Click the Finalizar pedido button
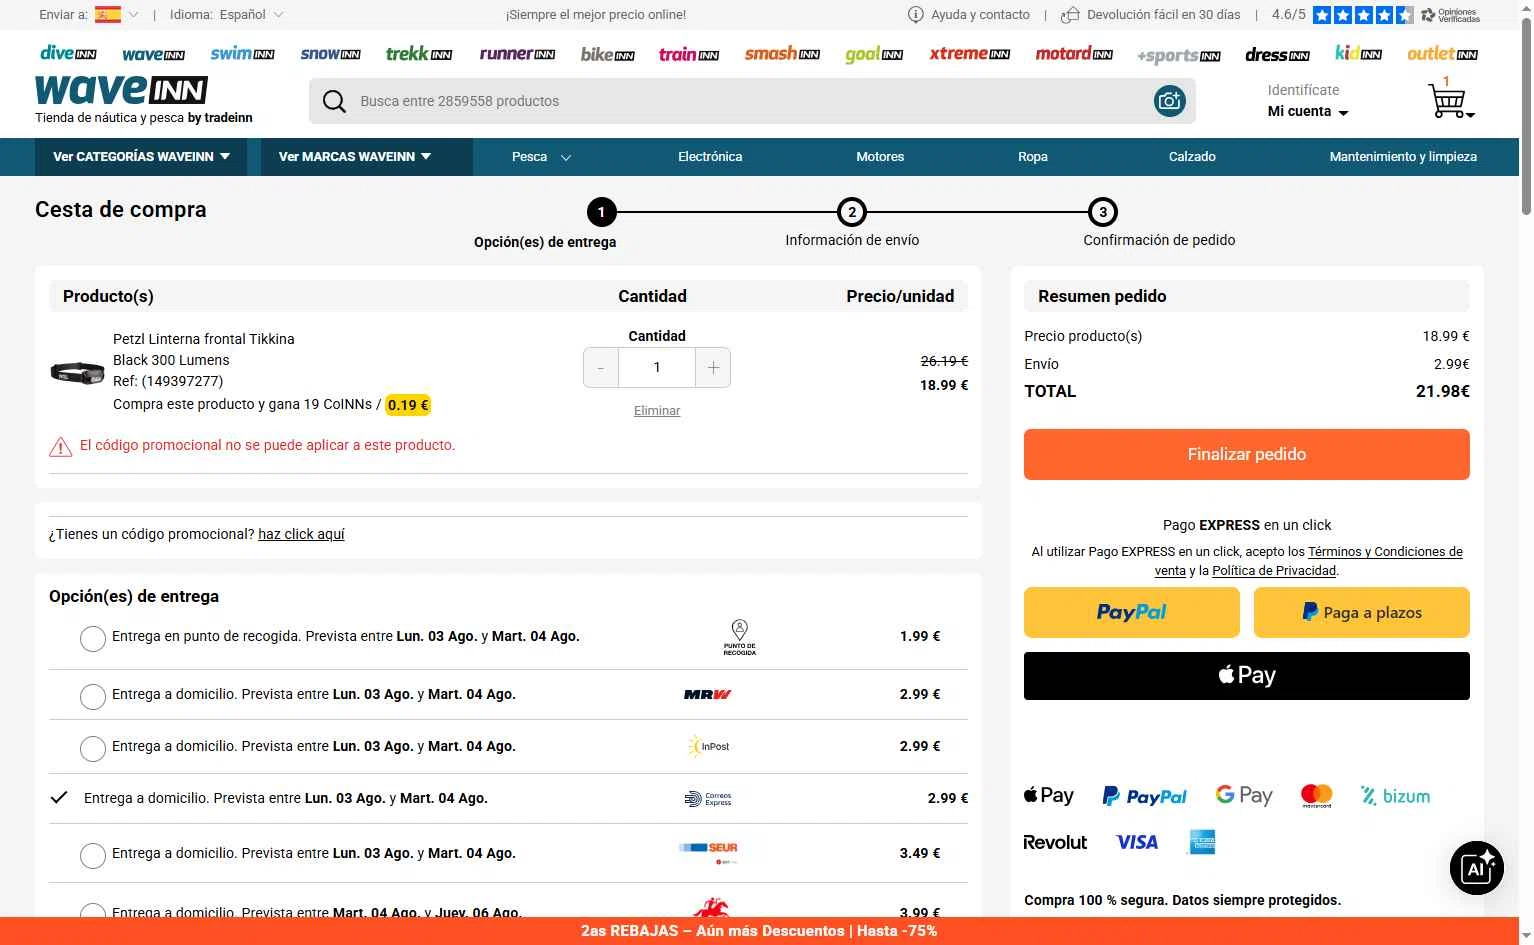Viewport: 1534px width, 945px height. (1247, 454)
